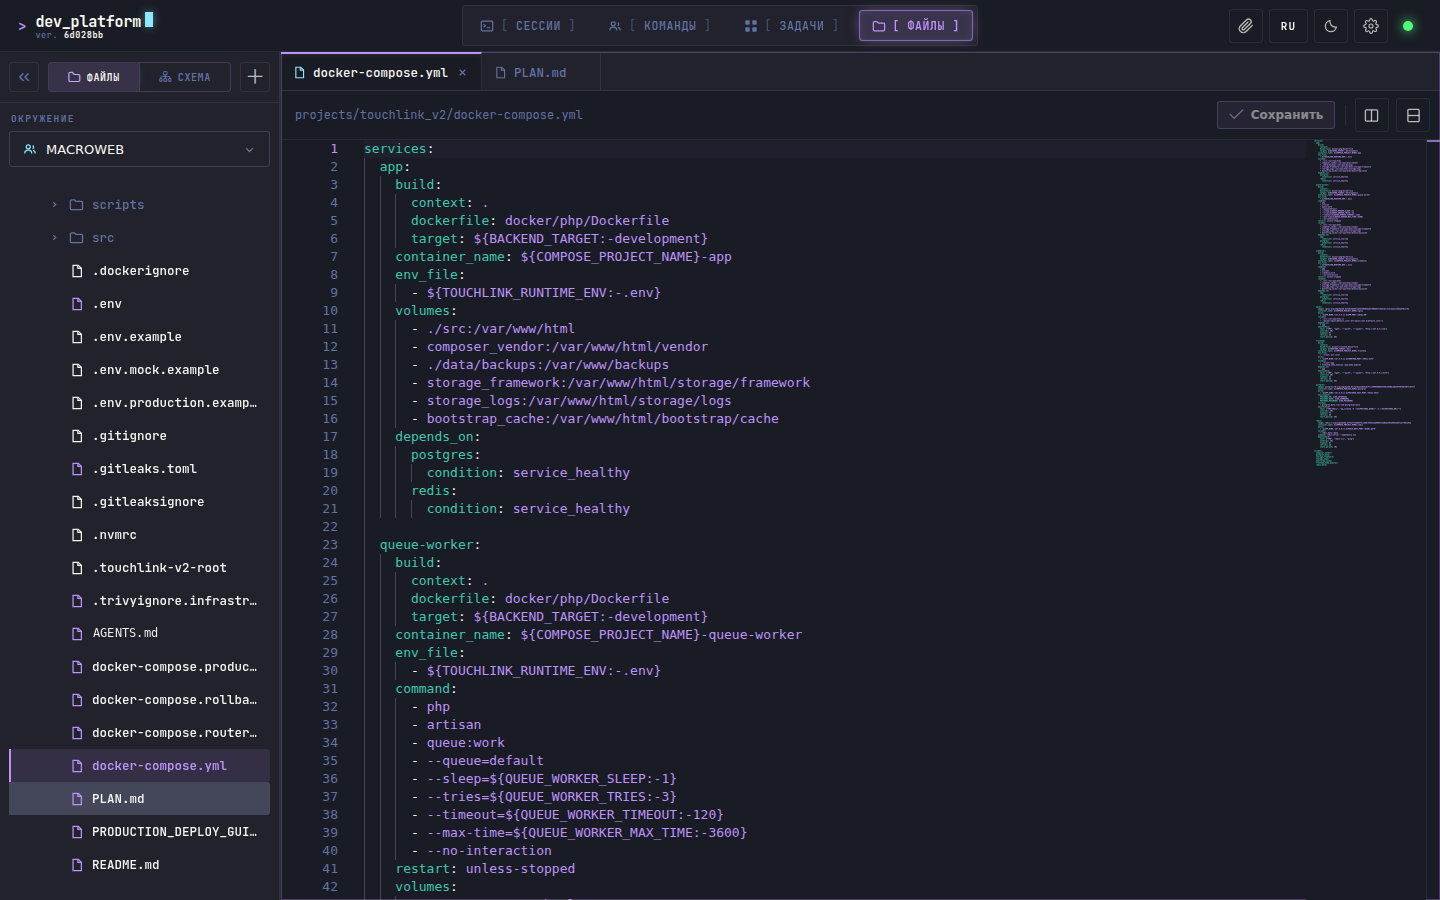The width and height of the screenshot is (1440, 900).
Task: Click the 'restart: unless-stopped' code line
Action: point(485,869)
